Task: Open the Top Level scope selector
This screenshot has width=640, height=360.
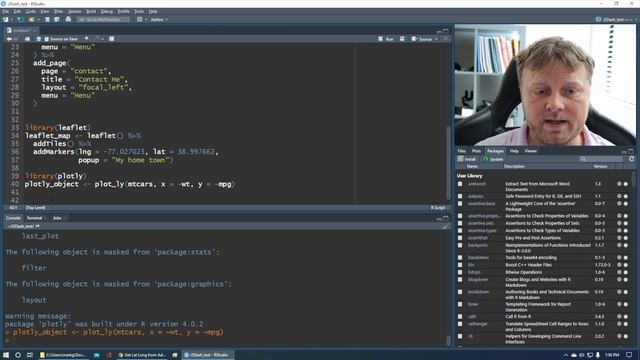Action: click(x=36, y=208)
